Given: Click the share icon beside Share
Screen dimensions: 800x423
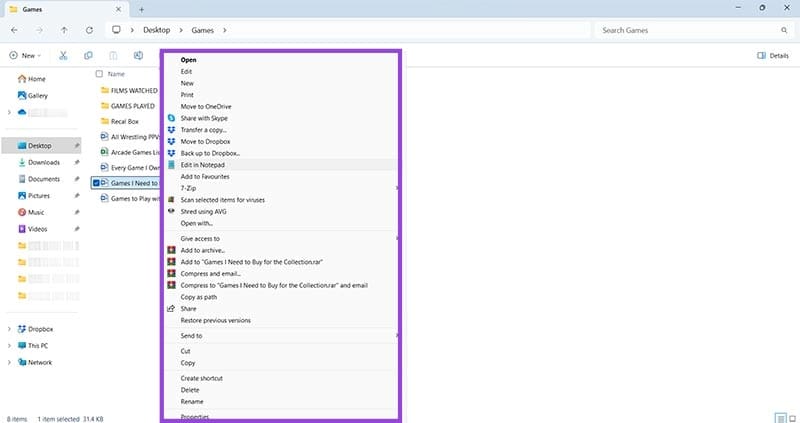Looking at the screenshot, I should (171, 309).
